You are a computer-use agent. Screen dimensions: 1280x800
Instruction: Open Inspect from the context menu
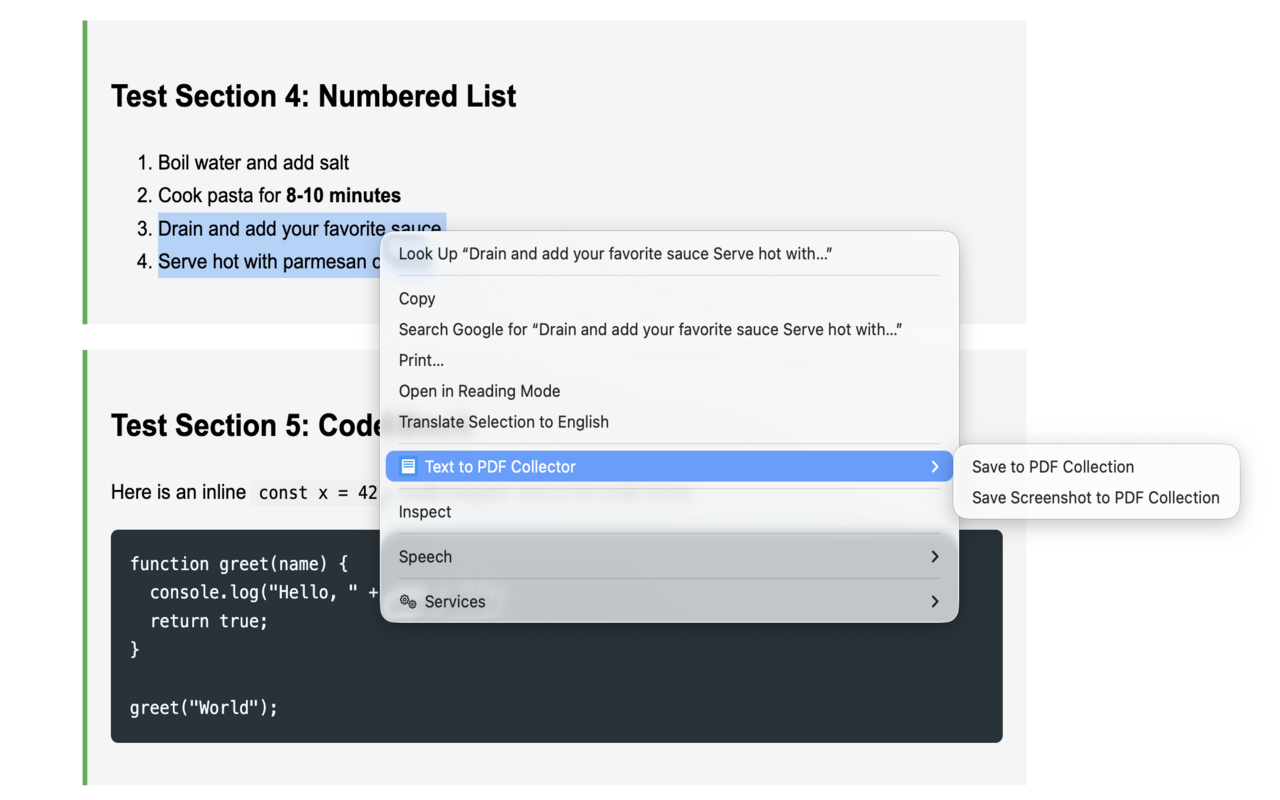pos(425,511)
